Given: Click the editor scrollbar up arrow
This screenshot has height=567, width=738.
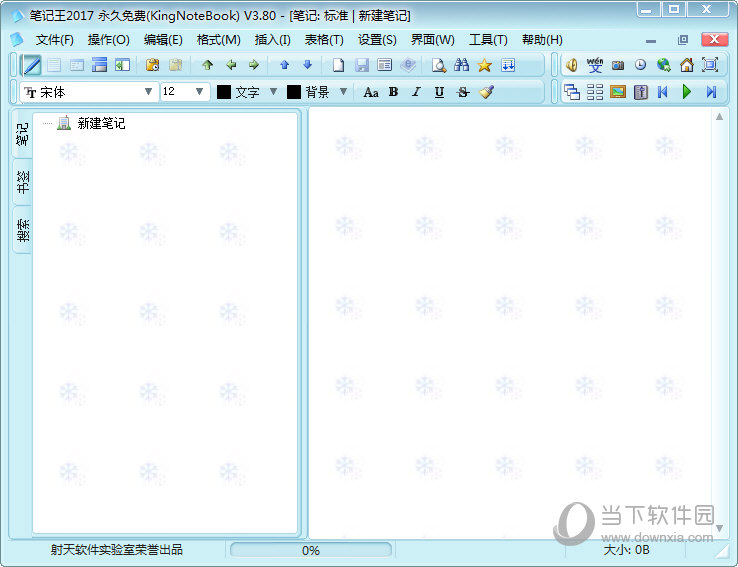Looking at the screenshot, I should point(720,116).
